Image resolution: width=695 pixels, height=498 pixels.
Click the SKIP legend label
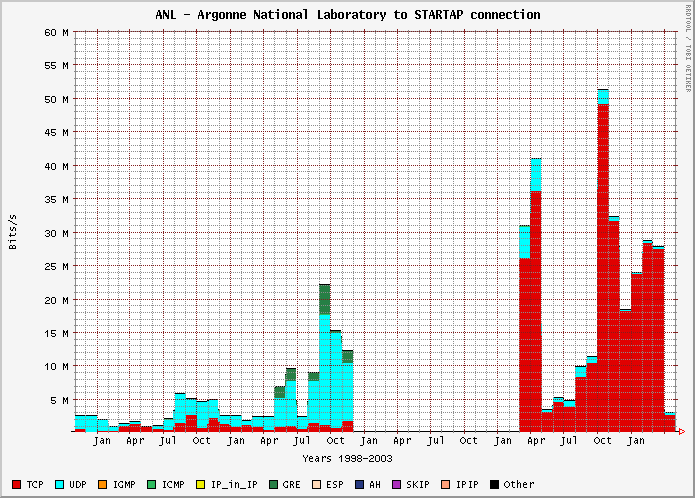click(x=418, y=484)
